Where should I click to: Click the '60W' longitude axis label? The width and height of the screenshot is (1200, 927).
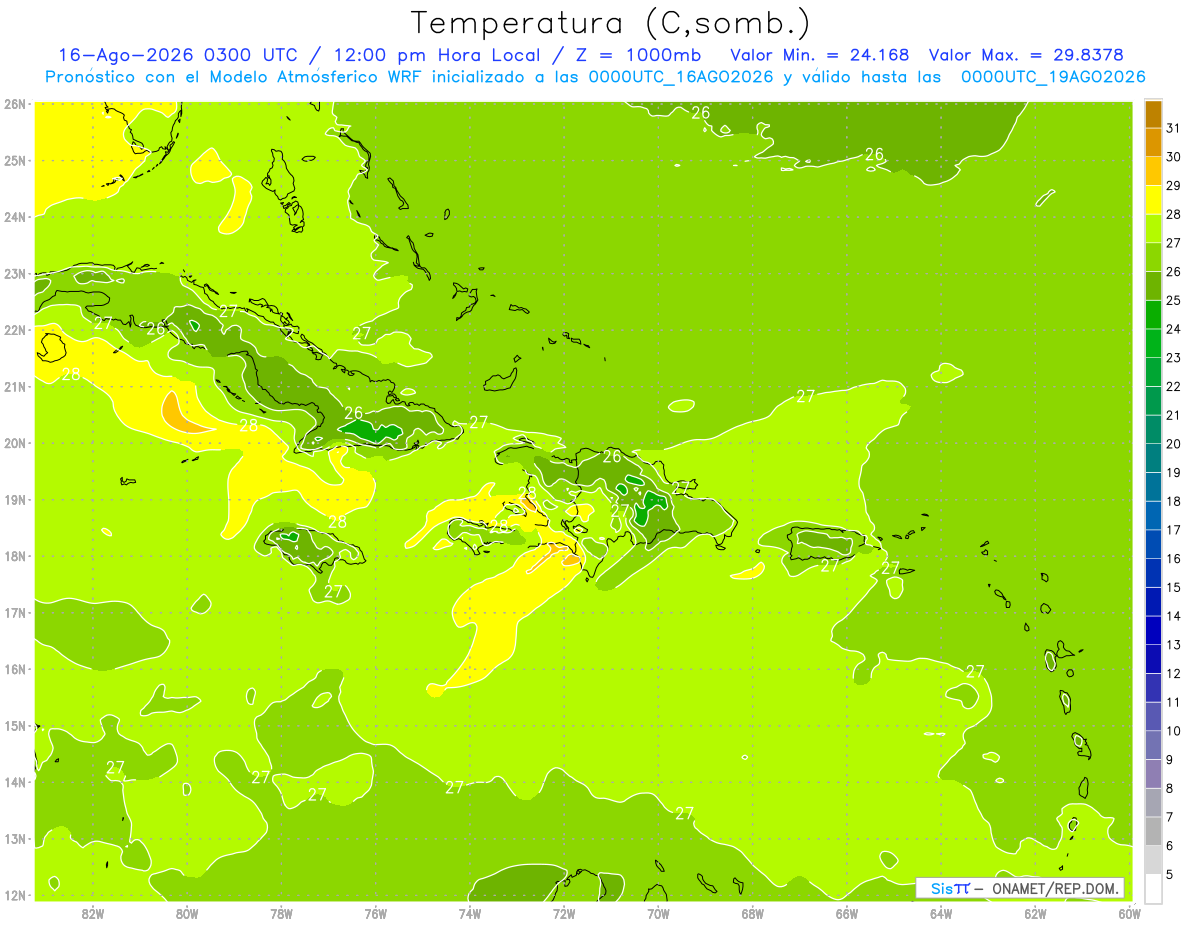tap(1129, 913)
